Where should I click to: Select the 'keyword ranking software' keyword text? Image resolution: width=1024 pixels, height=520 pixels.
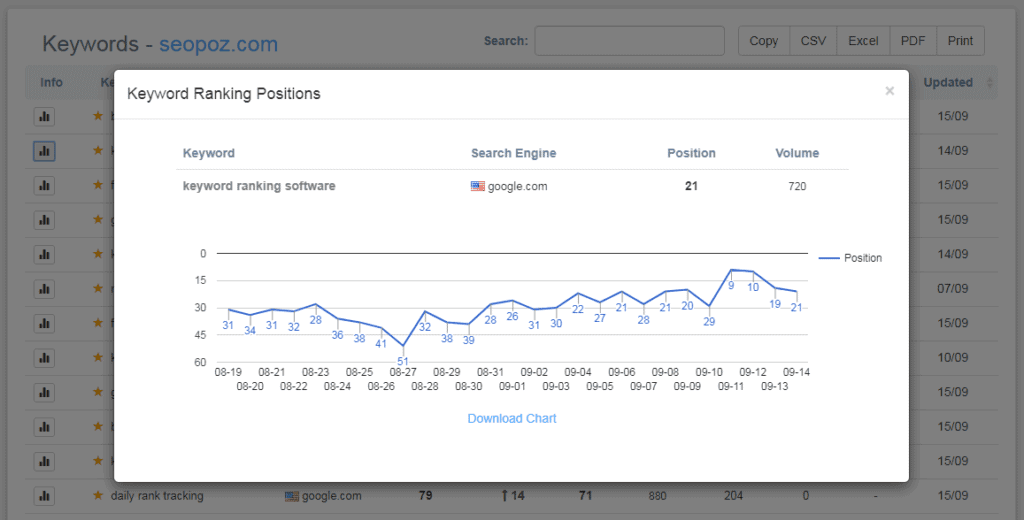pos(259,186)
